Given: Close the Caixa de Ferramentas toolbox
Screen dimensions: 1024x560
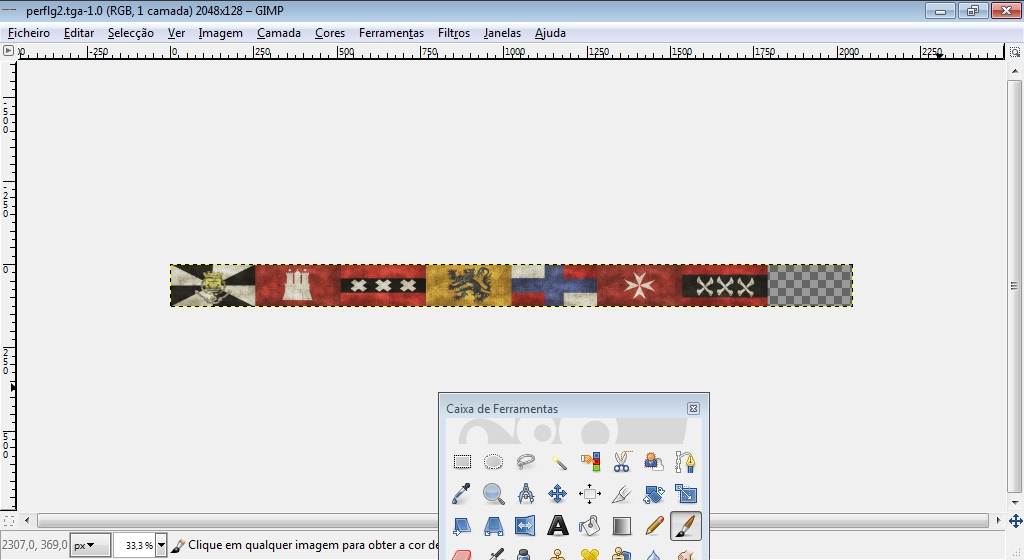Looking at the screenshot, I should pyautogui.click(x=693, y=409).
